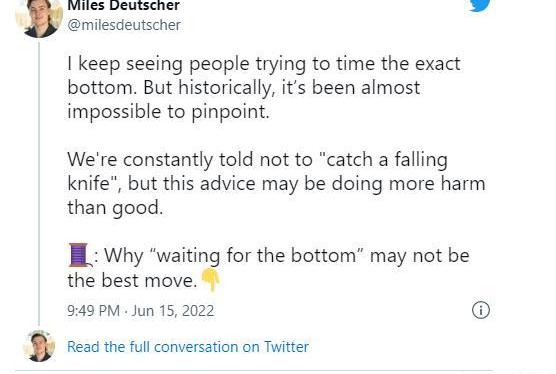This screenshot has height=374, width=556.
Task: Click the line starting "I keep seeing people"
Action: pos(264,64)
